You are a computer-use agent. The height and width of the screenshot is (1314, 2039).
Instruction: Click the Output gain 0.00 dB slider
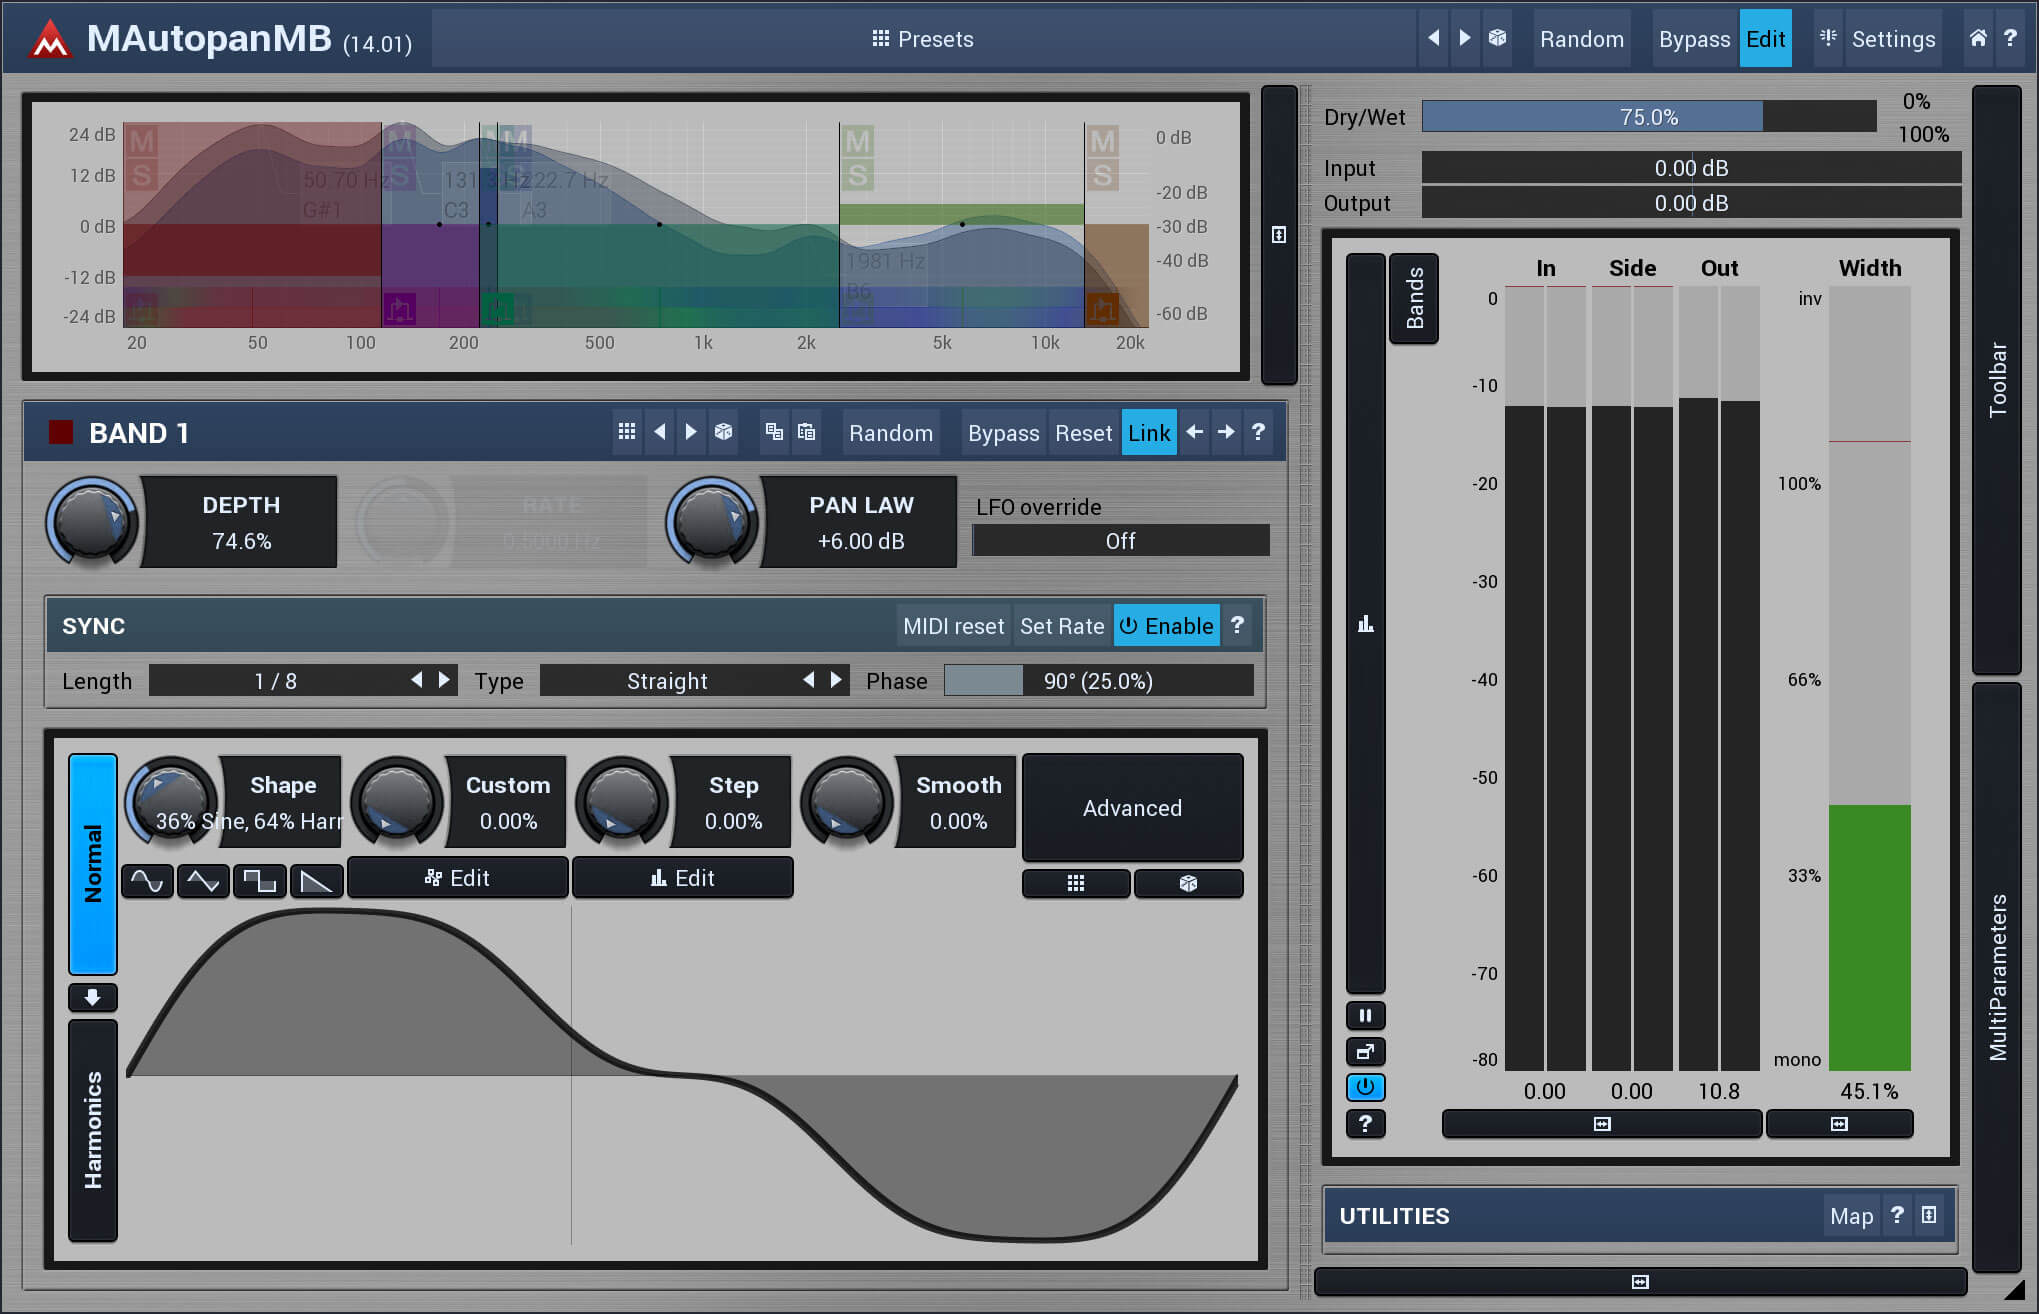coord(1691,203)
